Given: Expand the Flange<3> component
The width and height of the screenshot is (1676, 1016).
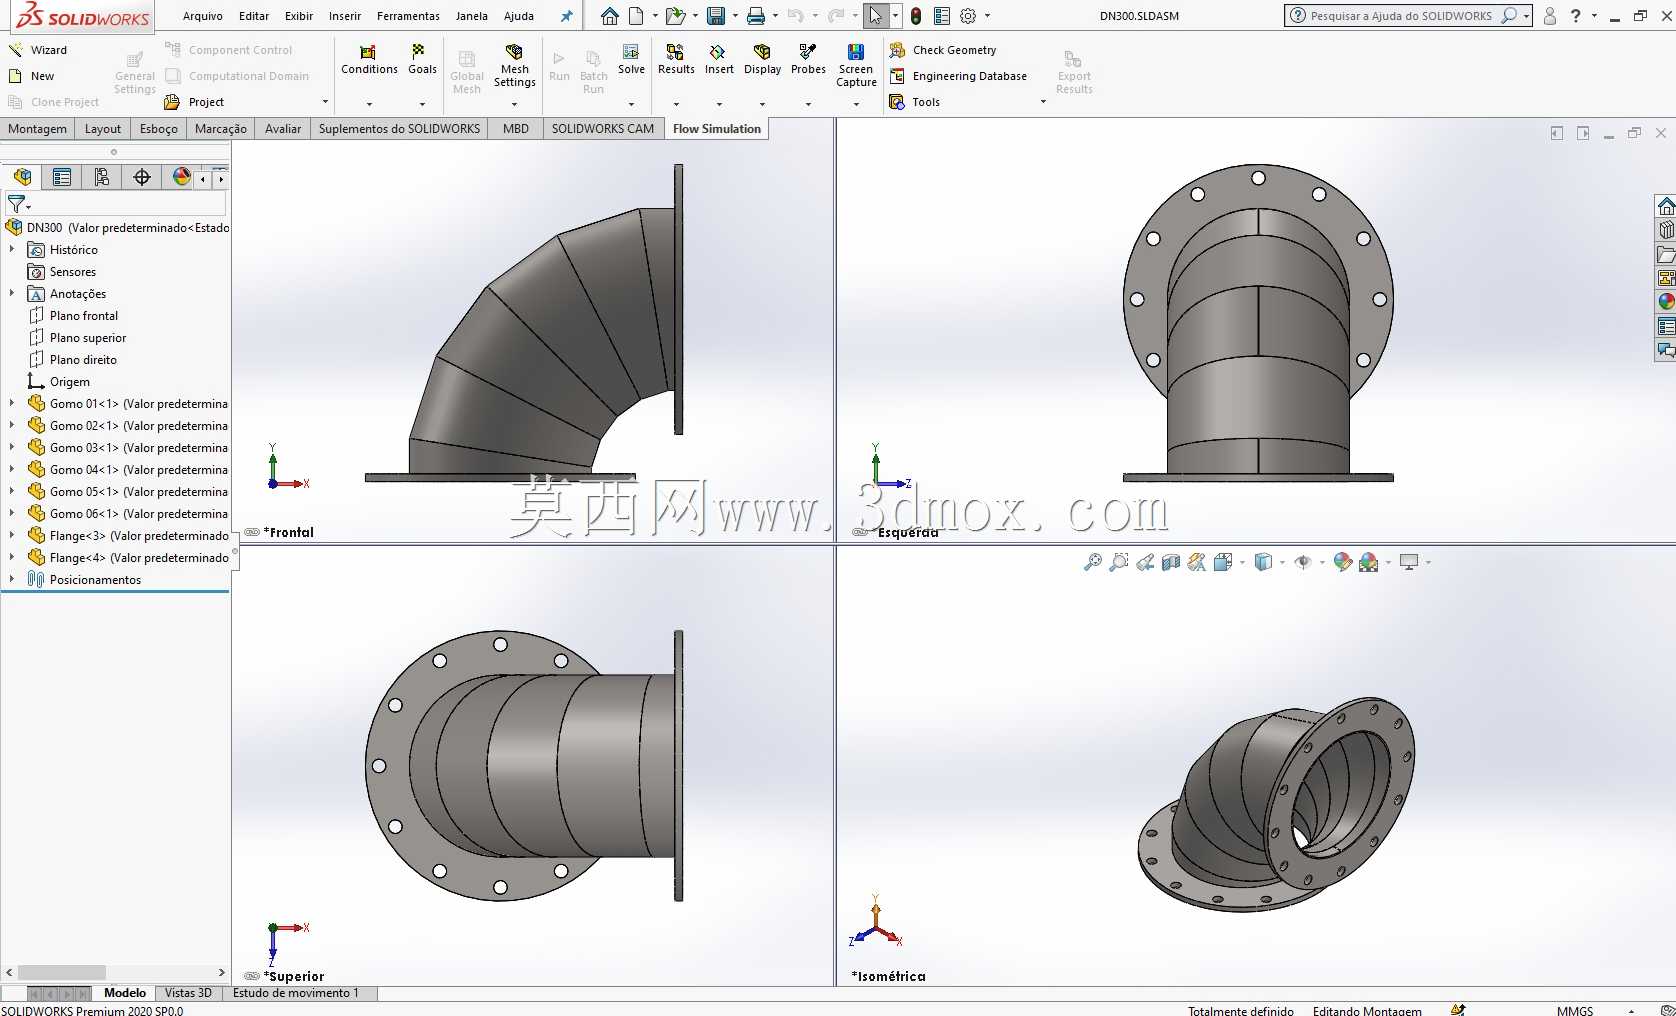Looking at the screenshot, I should pyautogui.click(x=12, y=536).
